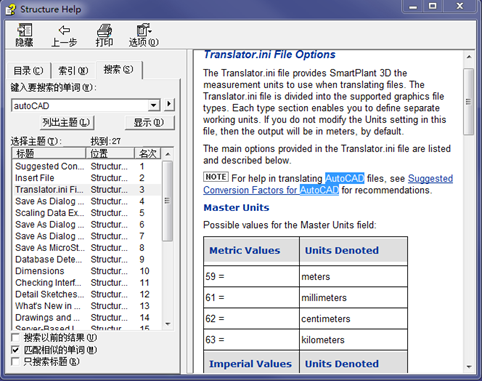Select 'Suggested Con...' topic row

pos(87,166)
